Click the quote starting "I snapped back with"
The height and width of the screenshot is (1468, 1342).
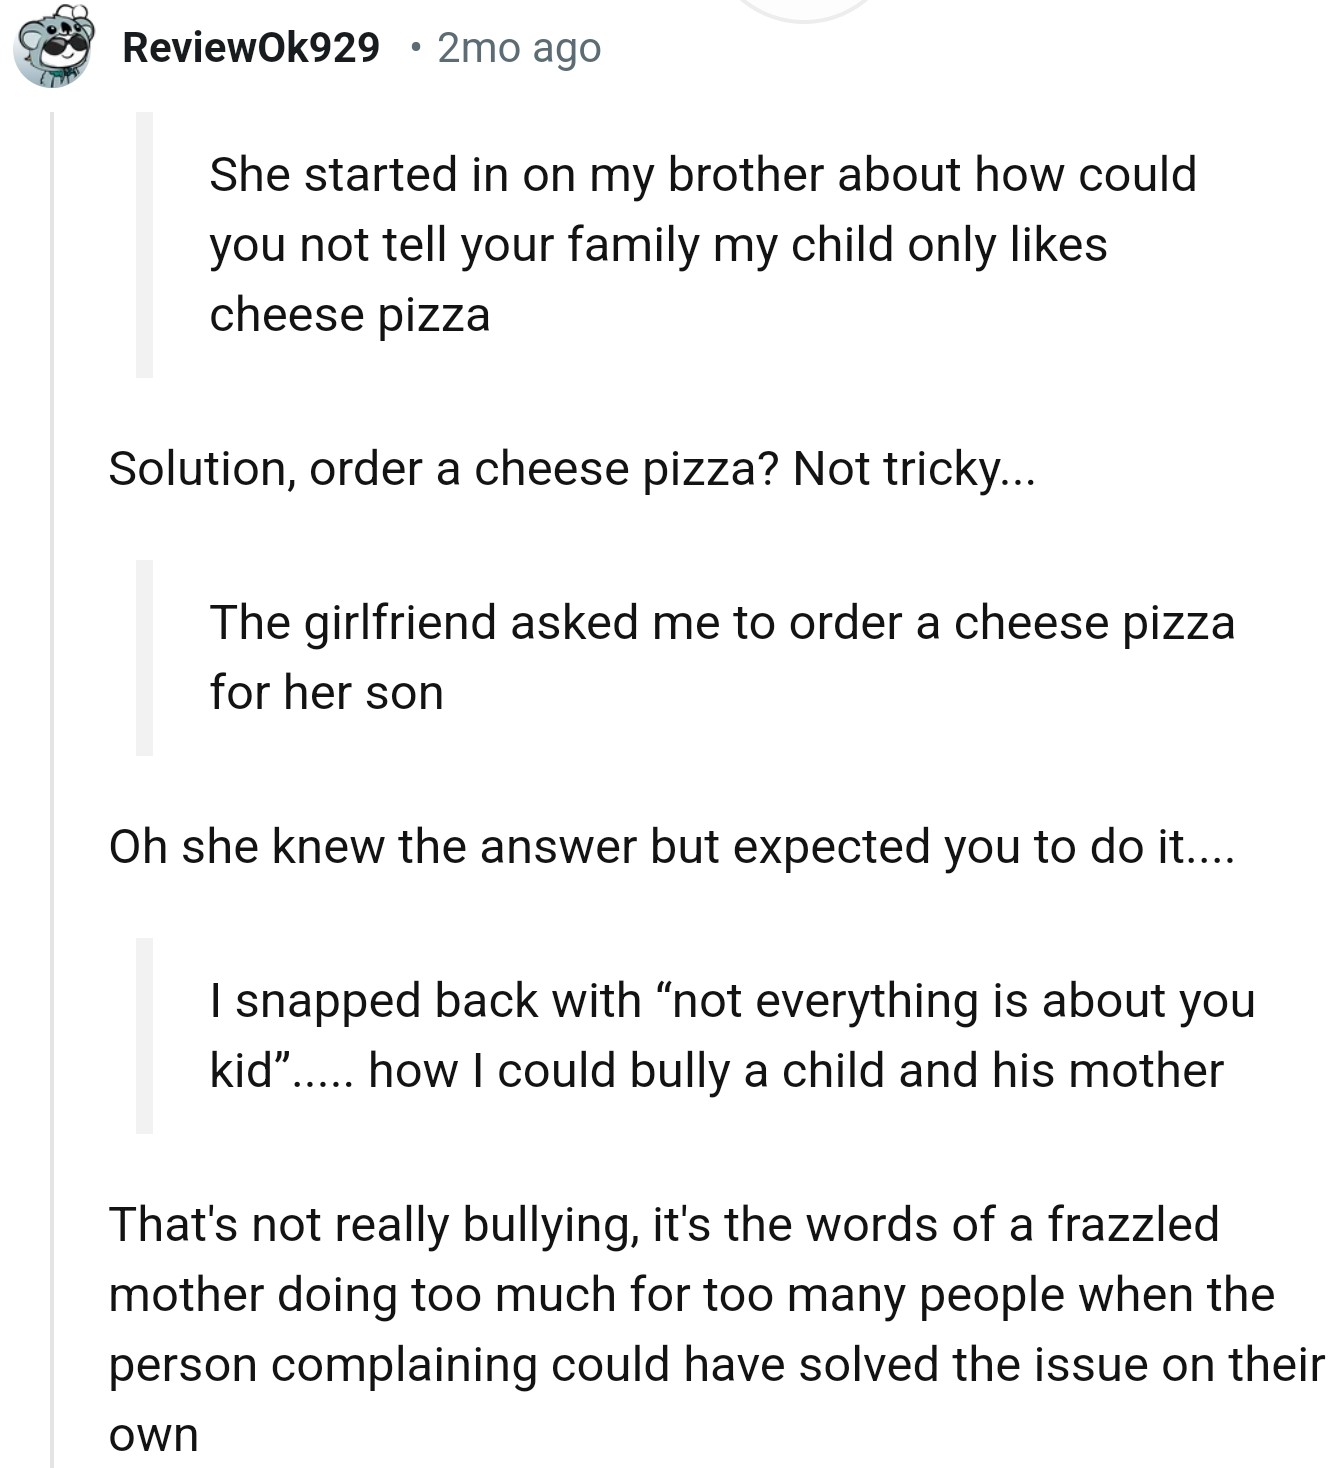pos(731,1000)
